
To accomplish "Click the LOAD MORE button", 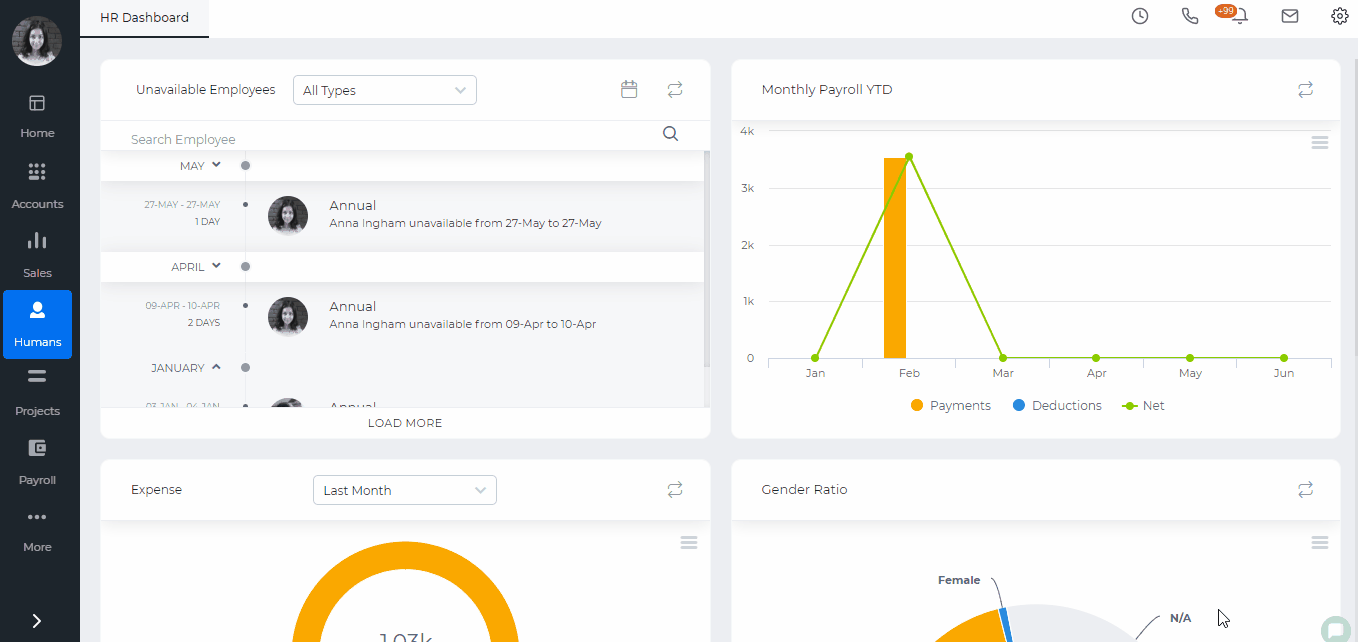I will (x=405, y=423).
